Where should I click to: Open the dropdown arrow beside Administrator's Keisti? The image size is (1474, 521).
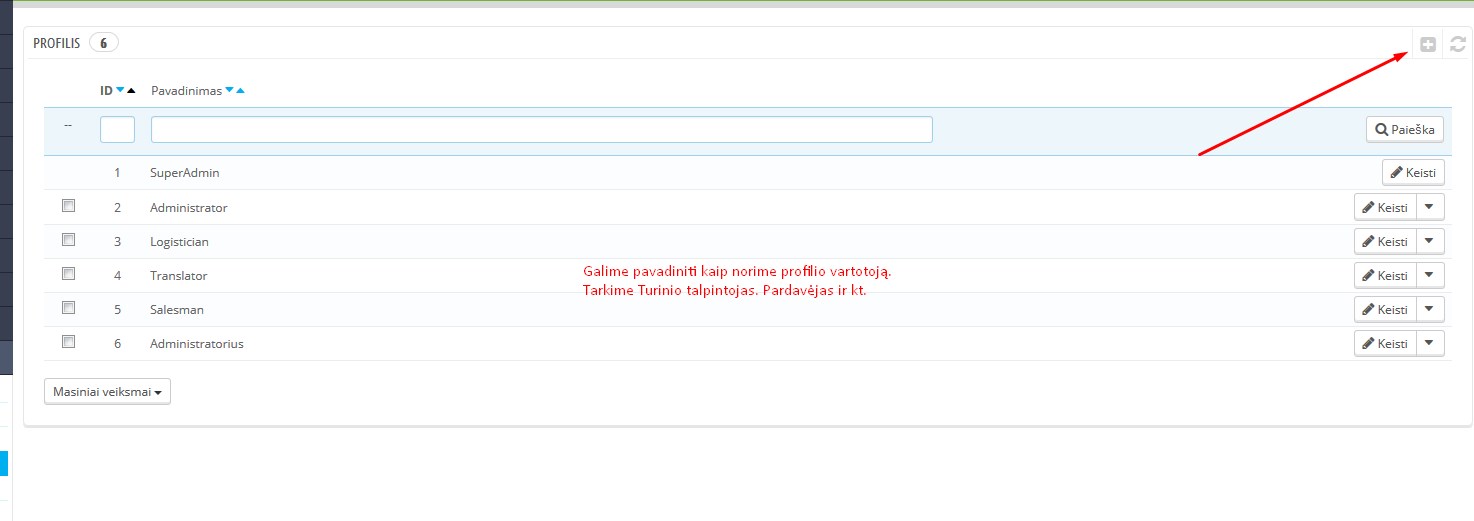coord(1431,208)
